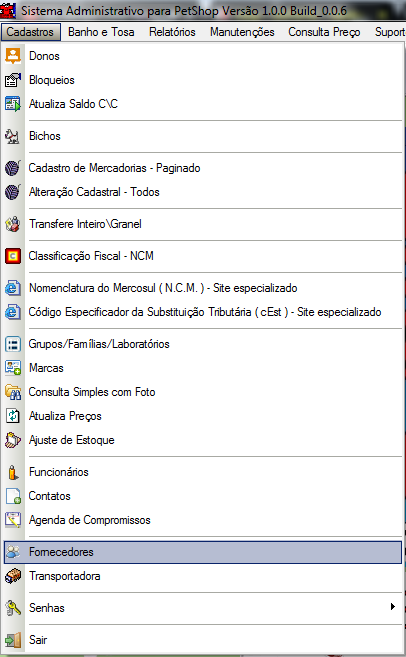Click the red Classificação Fiscal NCM icon

13,256
